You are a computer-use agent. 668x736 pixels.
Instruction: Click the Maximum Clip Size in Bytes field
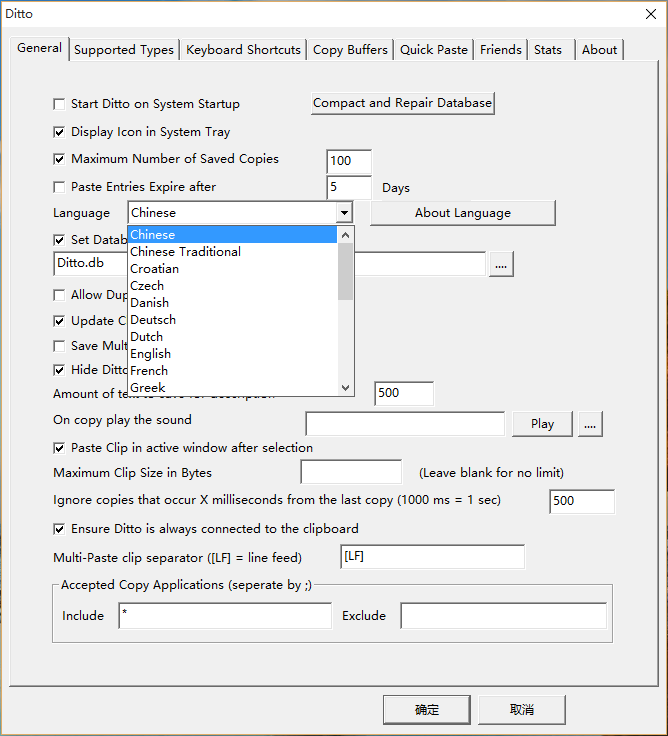pos(351,472)
